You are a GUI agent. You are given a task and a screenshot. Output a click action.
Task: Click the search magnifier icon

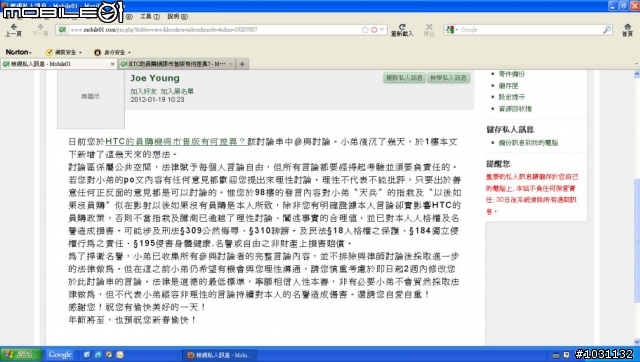607,29
